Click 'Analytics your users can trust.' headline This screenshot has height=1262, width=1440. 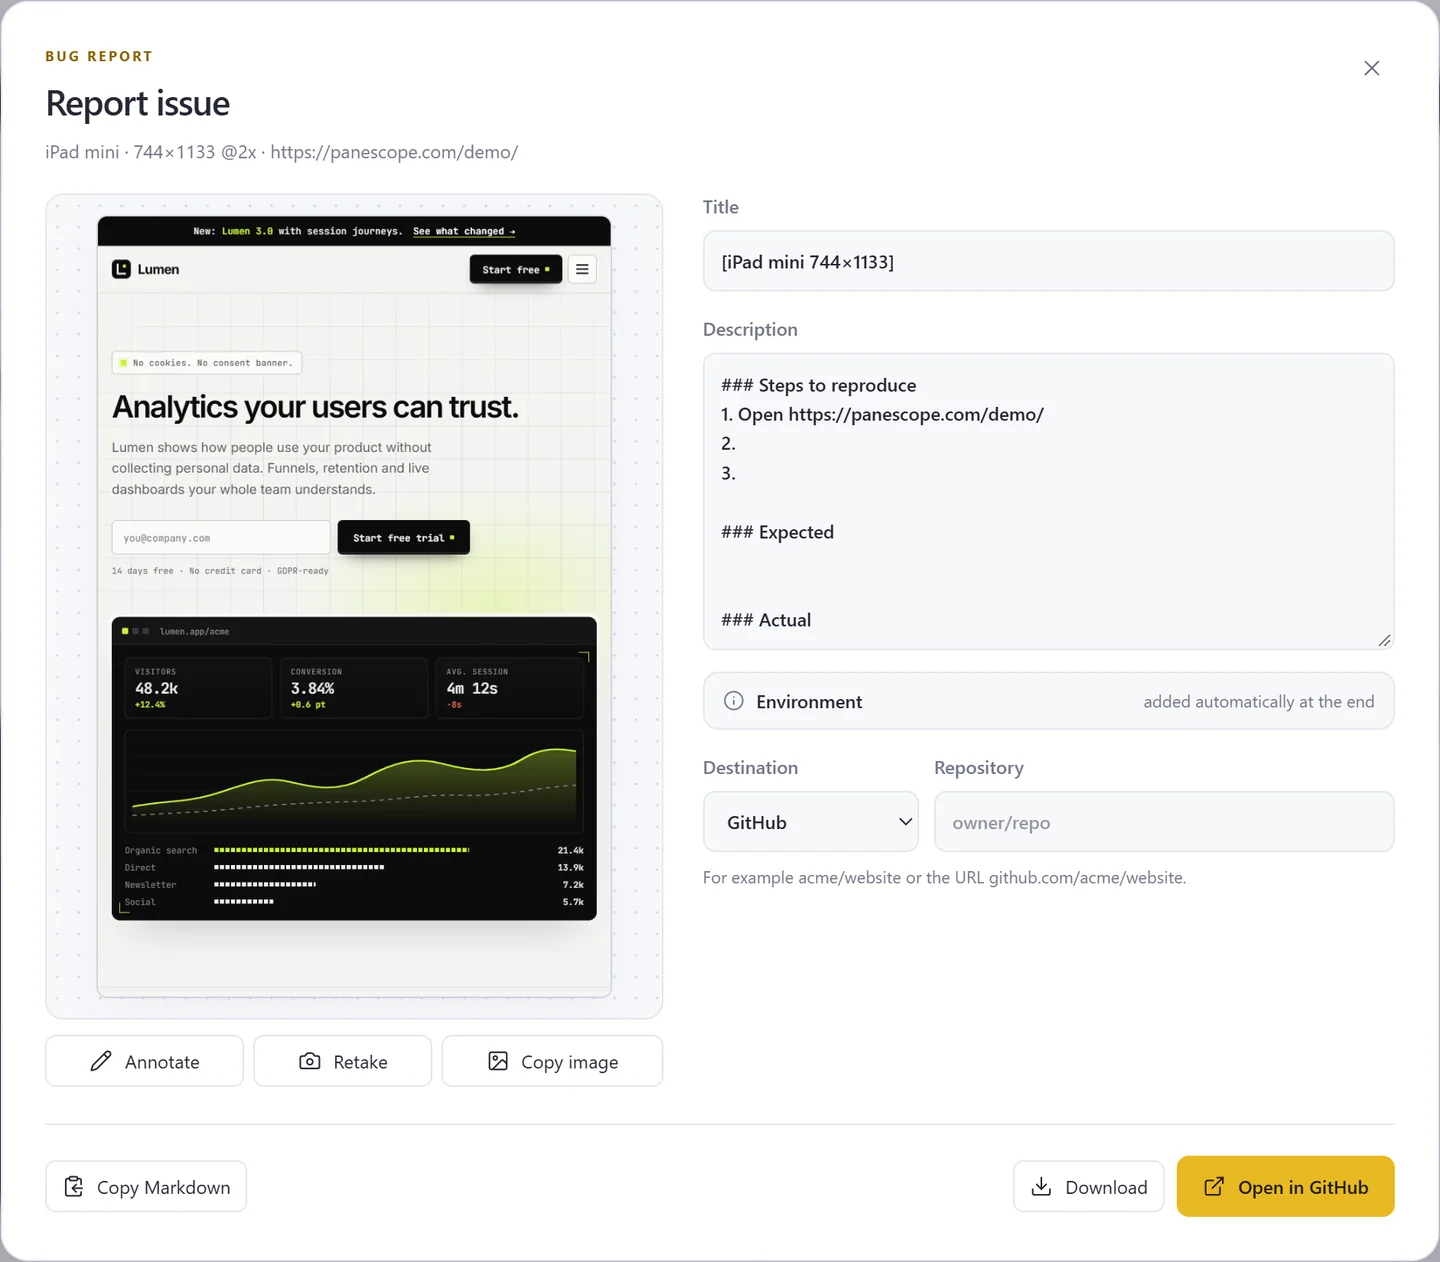(315, 407)
